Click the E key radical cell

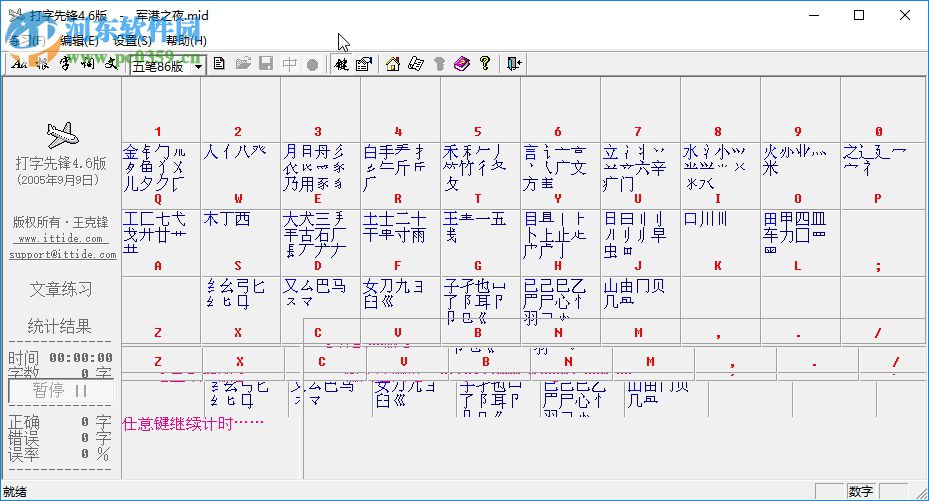coord(321,175)
